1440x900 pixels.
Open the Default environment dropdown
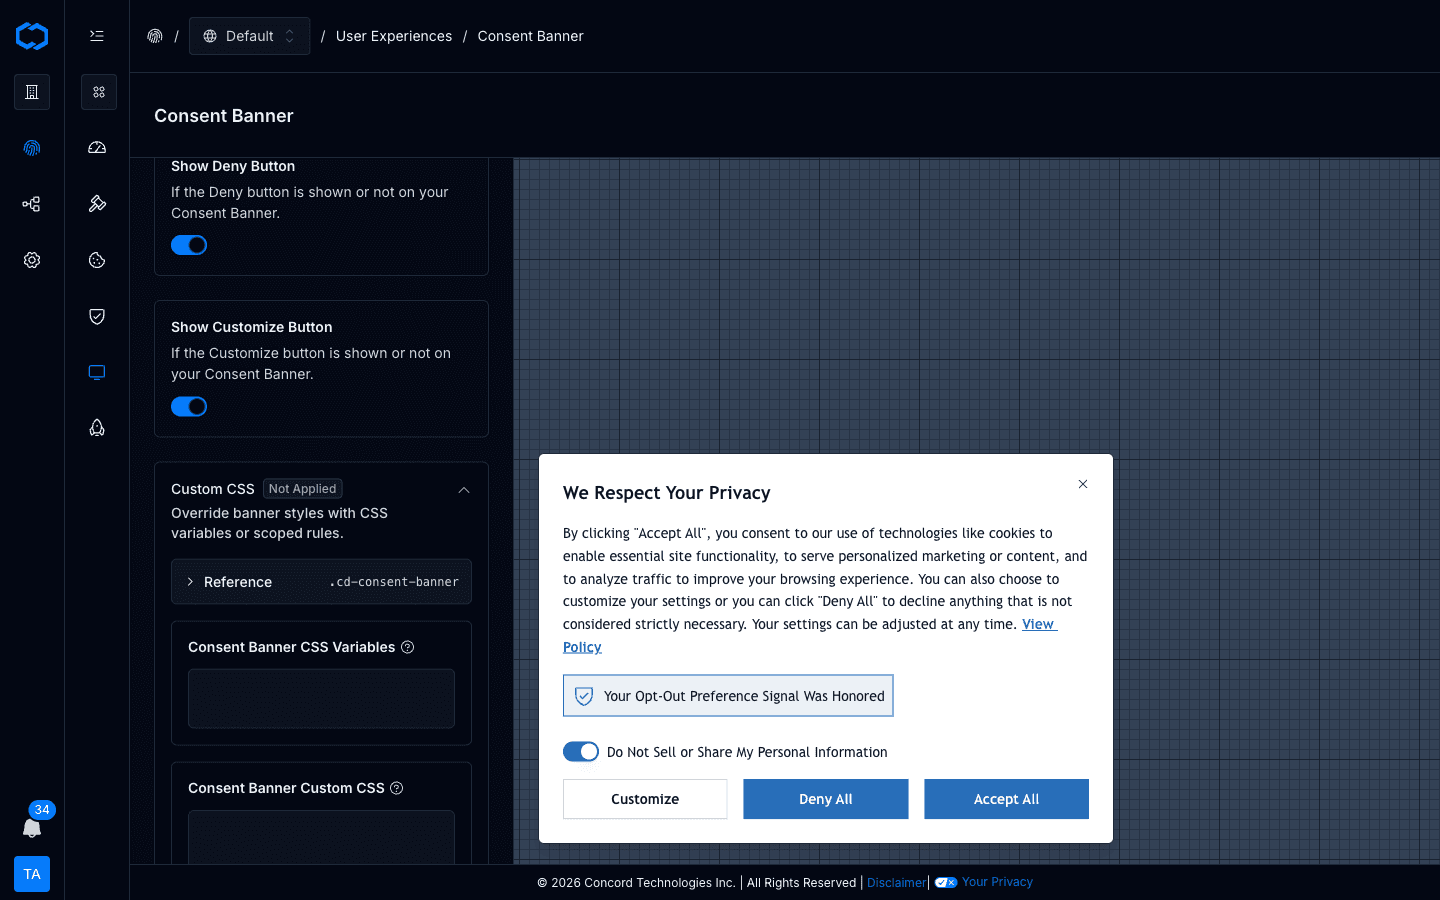coord(249,35)
